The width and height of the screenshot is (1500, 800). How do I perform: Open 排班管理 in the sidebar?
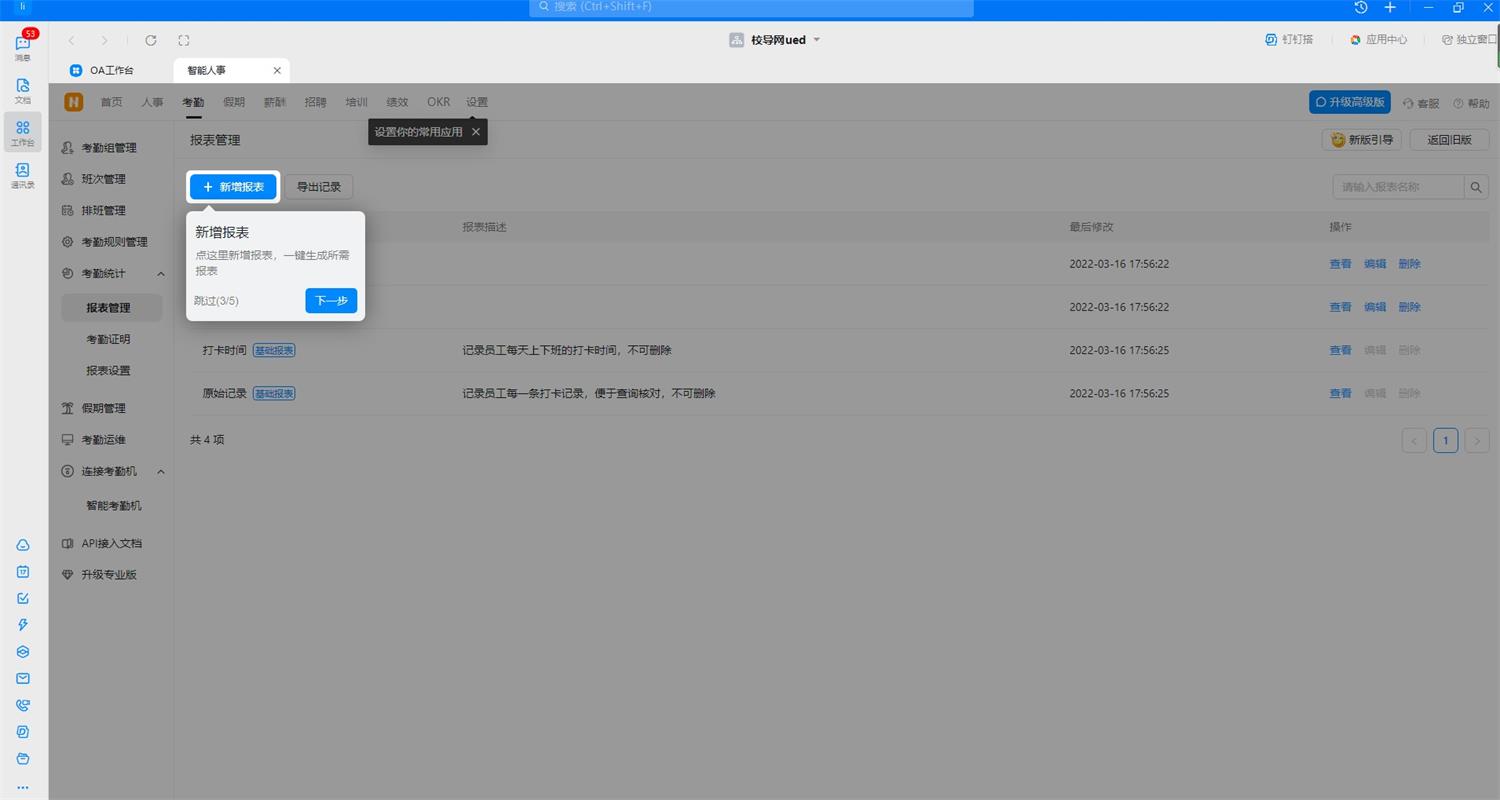(104, 211)
